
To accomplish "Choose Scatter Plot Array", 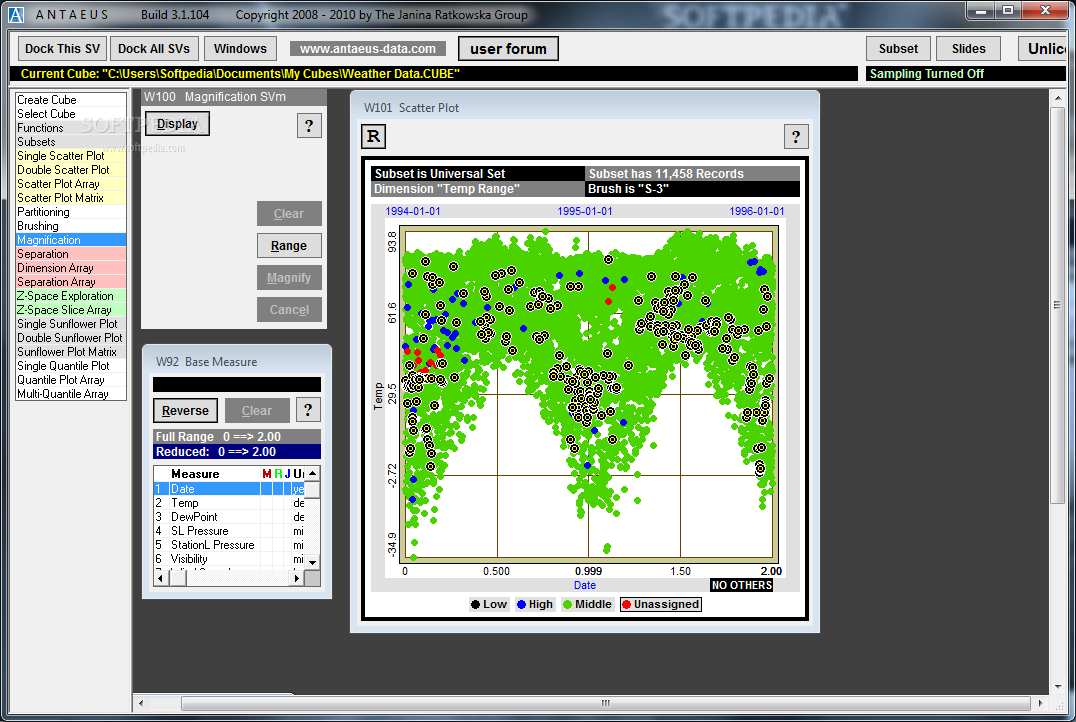I will pos(71,184).
